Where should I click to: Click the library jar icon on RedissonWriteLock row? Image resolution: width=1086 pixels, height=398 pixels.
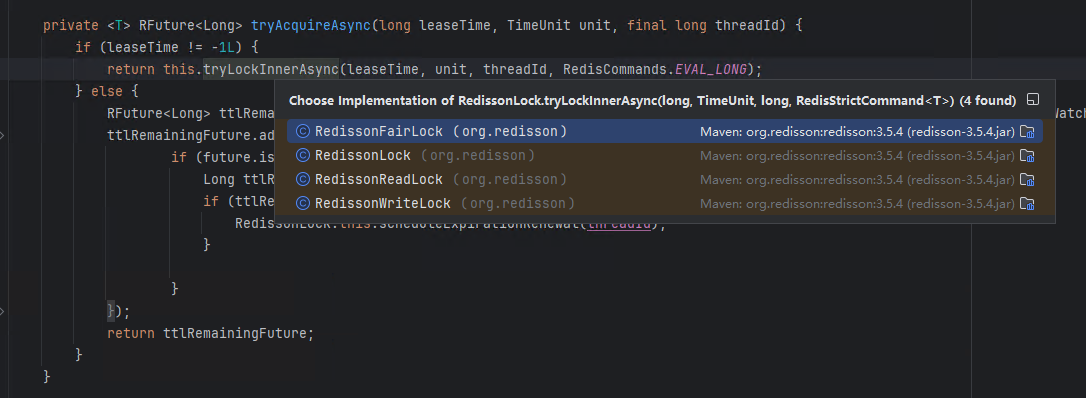(x=1027, y=203)
